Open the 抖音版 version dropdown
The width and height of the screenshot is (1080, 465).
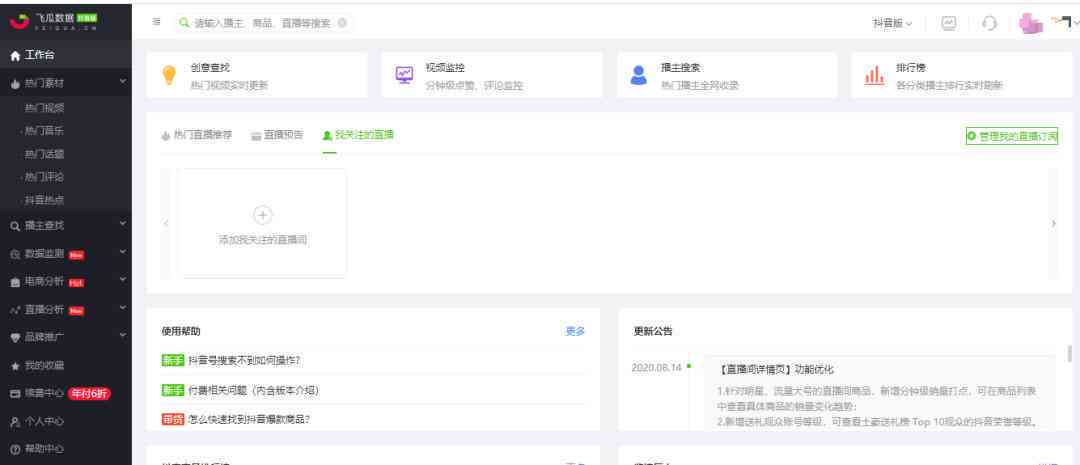click(x=892, y=23)
